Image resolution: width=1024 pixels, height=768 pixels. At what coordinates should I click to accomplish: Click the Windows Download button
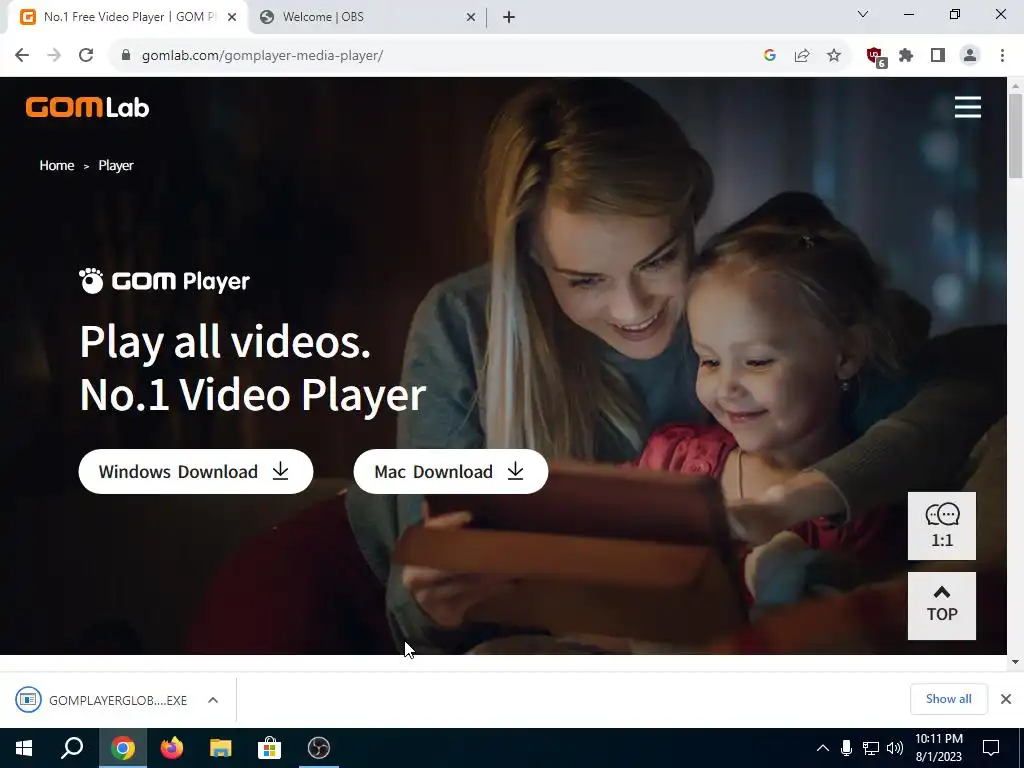point(196,472)
